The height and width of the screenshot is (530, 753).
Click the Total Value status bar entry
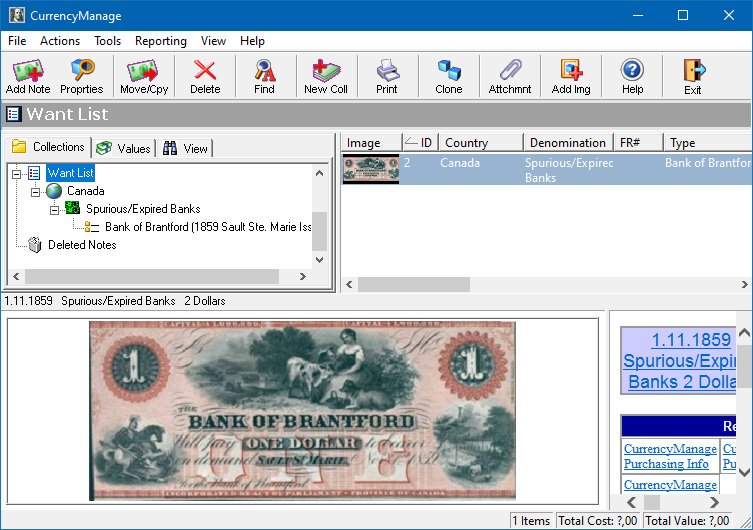[687, 521]
